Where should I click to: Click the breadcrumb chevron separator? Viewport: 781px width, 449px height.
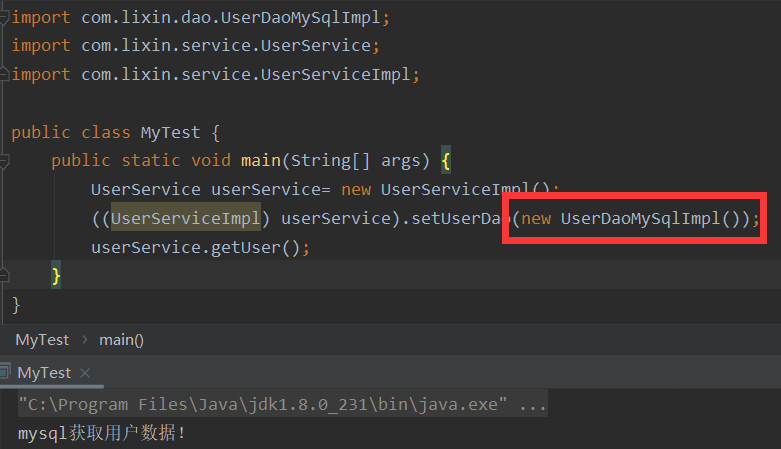click(84, 340)
